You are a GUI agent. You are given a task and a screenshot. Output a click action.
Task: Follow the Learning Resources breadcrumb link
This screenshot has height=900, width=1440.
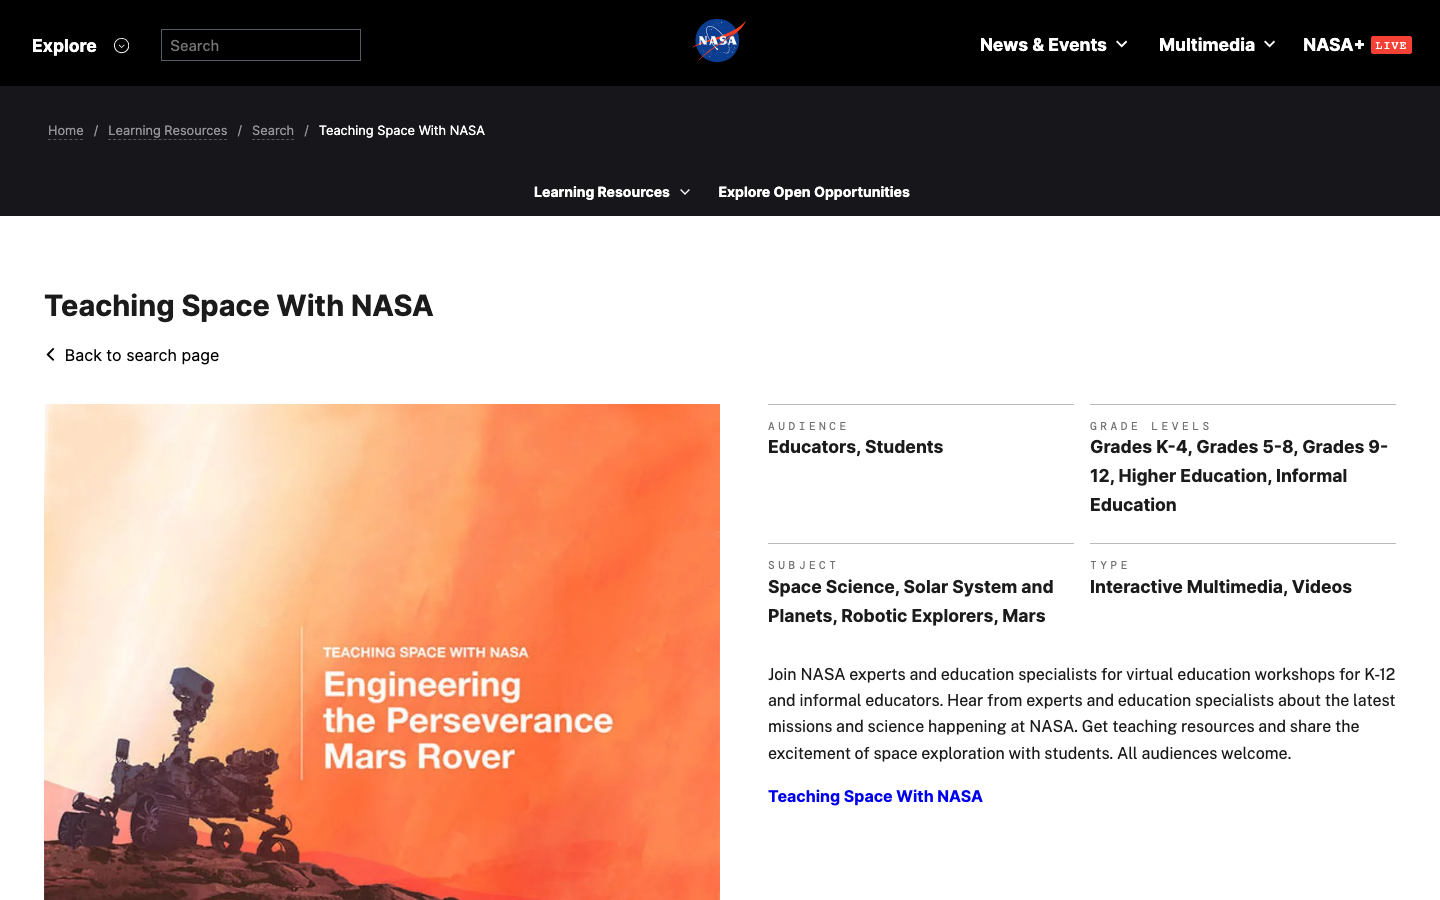pyautogui.click(x=167, y=131)
